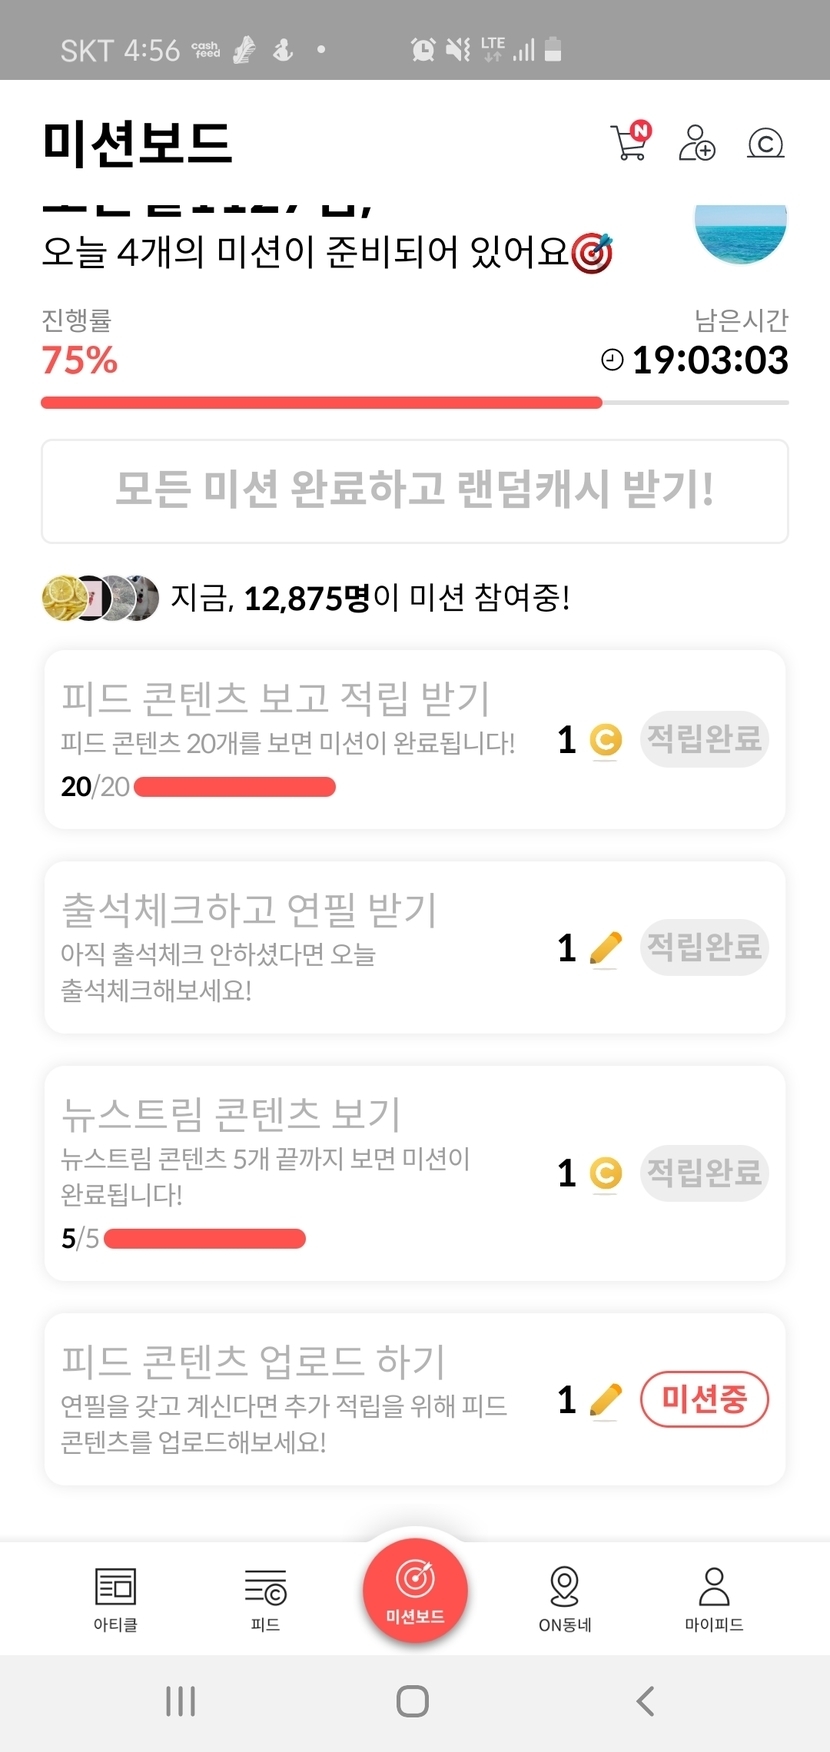The height and width of the screenshot is (1752, 830).
Task: Tap the participant avatars group
Action: 100,598
